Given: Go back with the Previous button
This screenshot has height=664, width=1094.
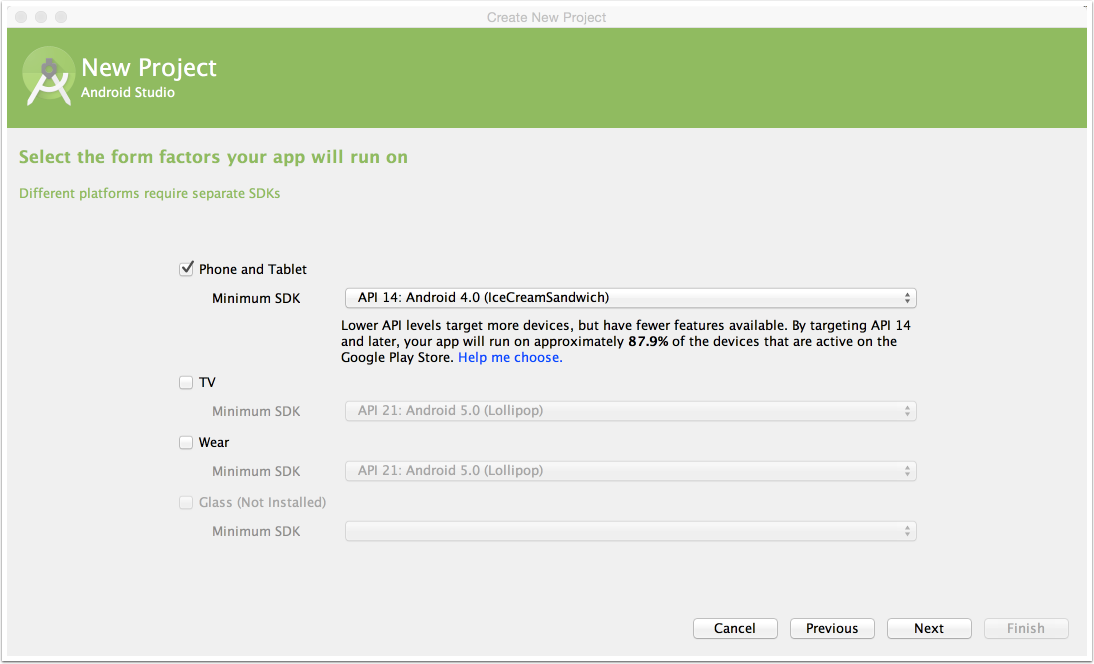Looking at the screenshot, I should 832,628.
